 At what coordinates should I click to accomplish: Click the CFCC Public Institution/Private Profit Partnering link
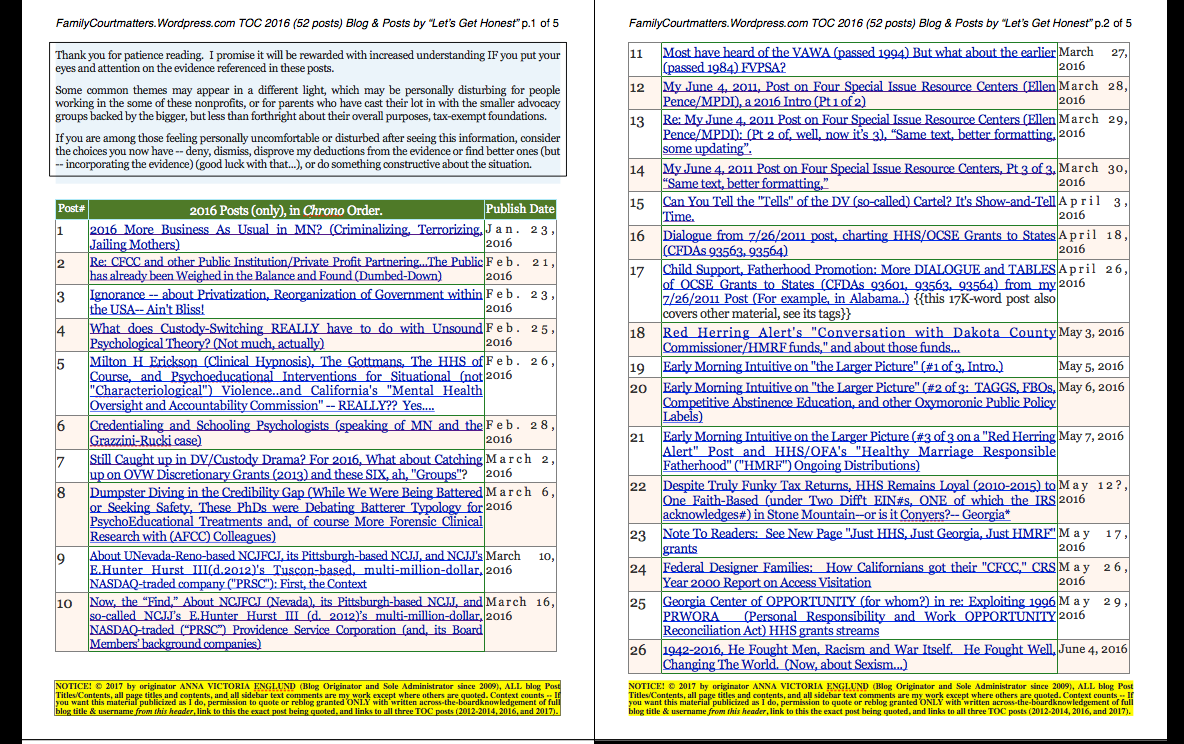(x=285, y=263)
